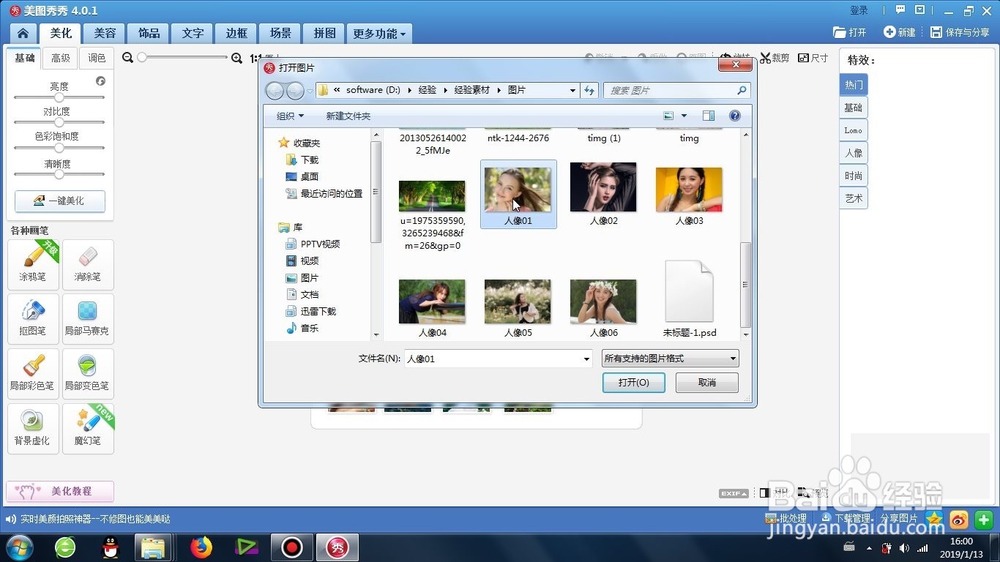Select the 局部变色笔 recolor pen tool

pyautogui.click(x=87, y=373)
